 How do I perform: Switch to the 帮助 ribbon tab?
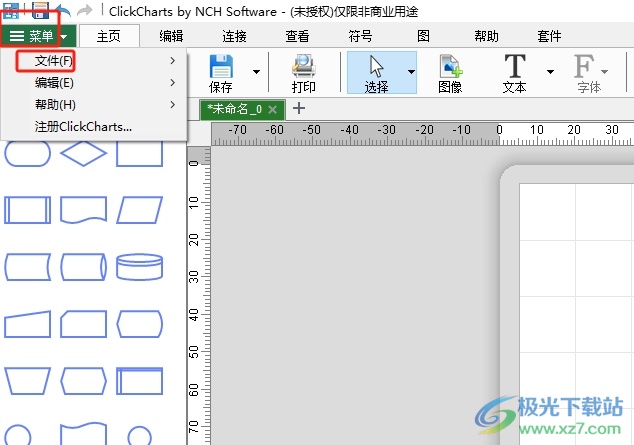486,36
